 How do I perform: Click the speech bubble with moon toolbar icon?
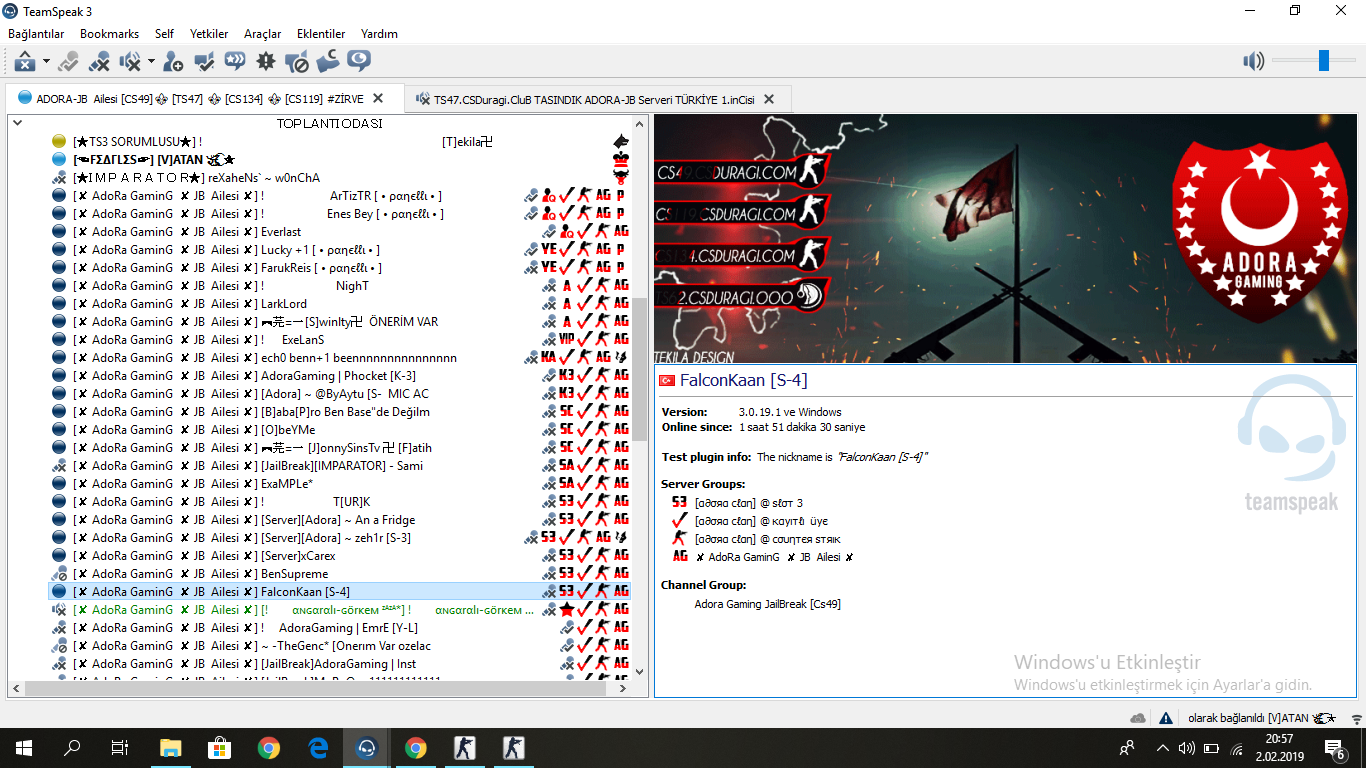pos(359,62)
